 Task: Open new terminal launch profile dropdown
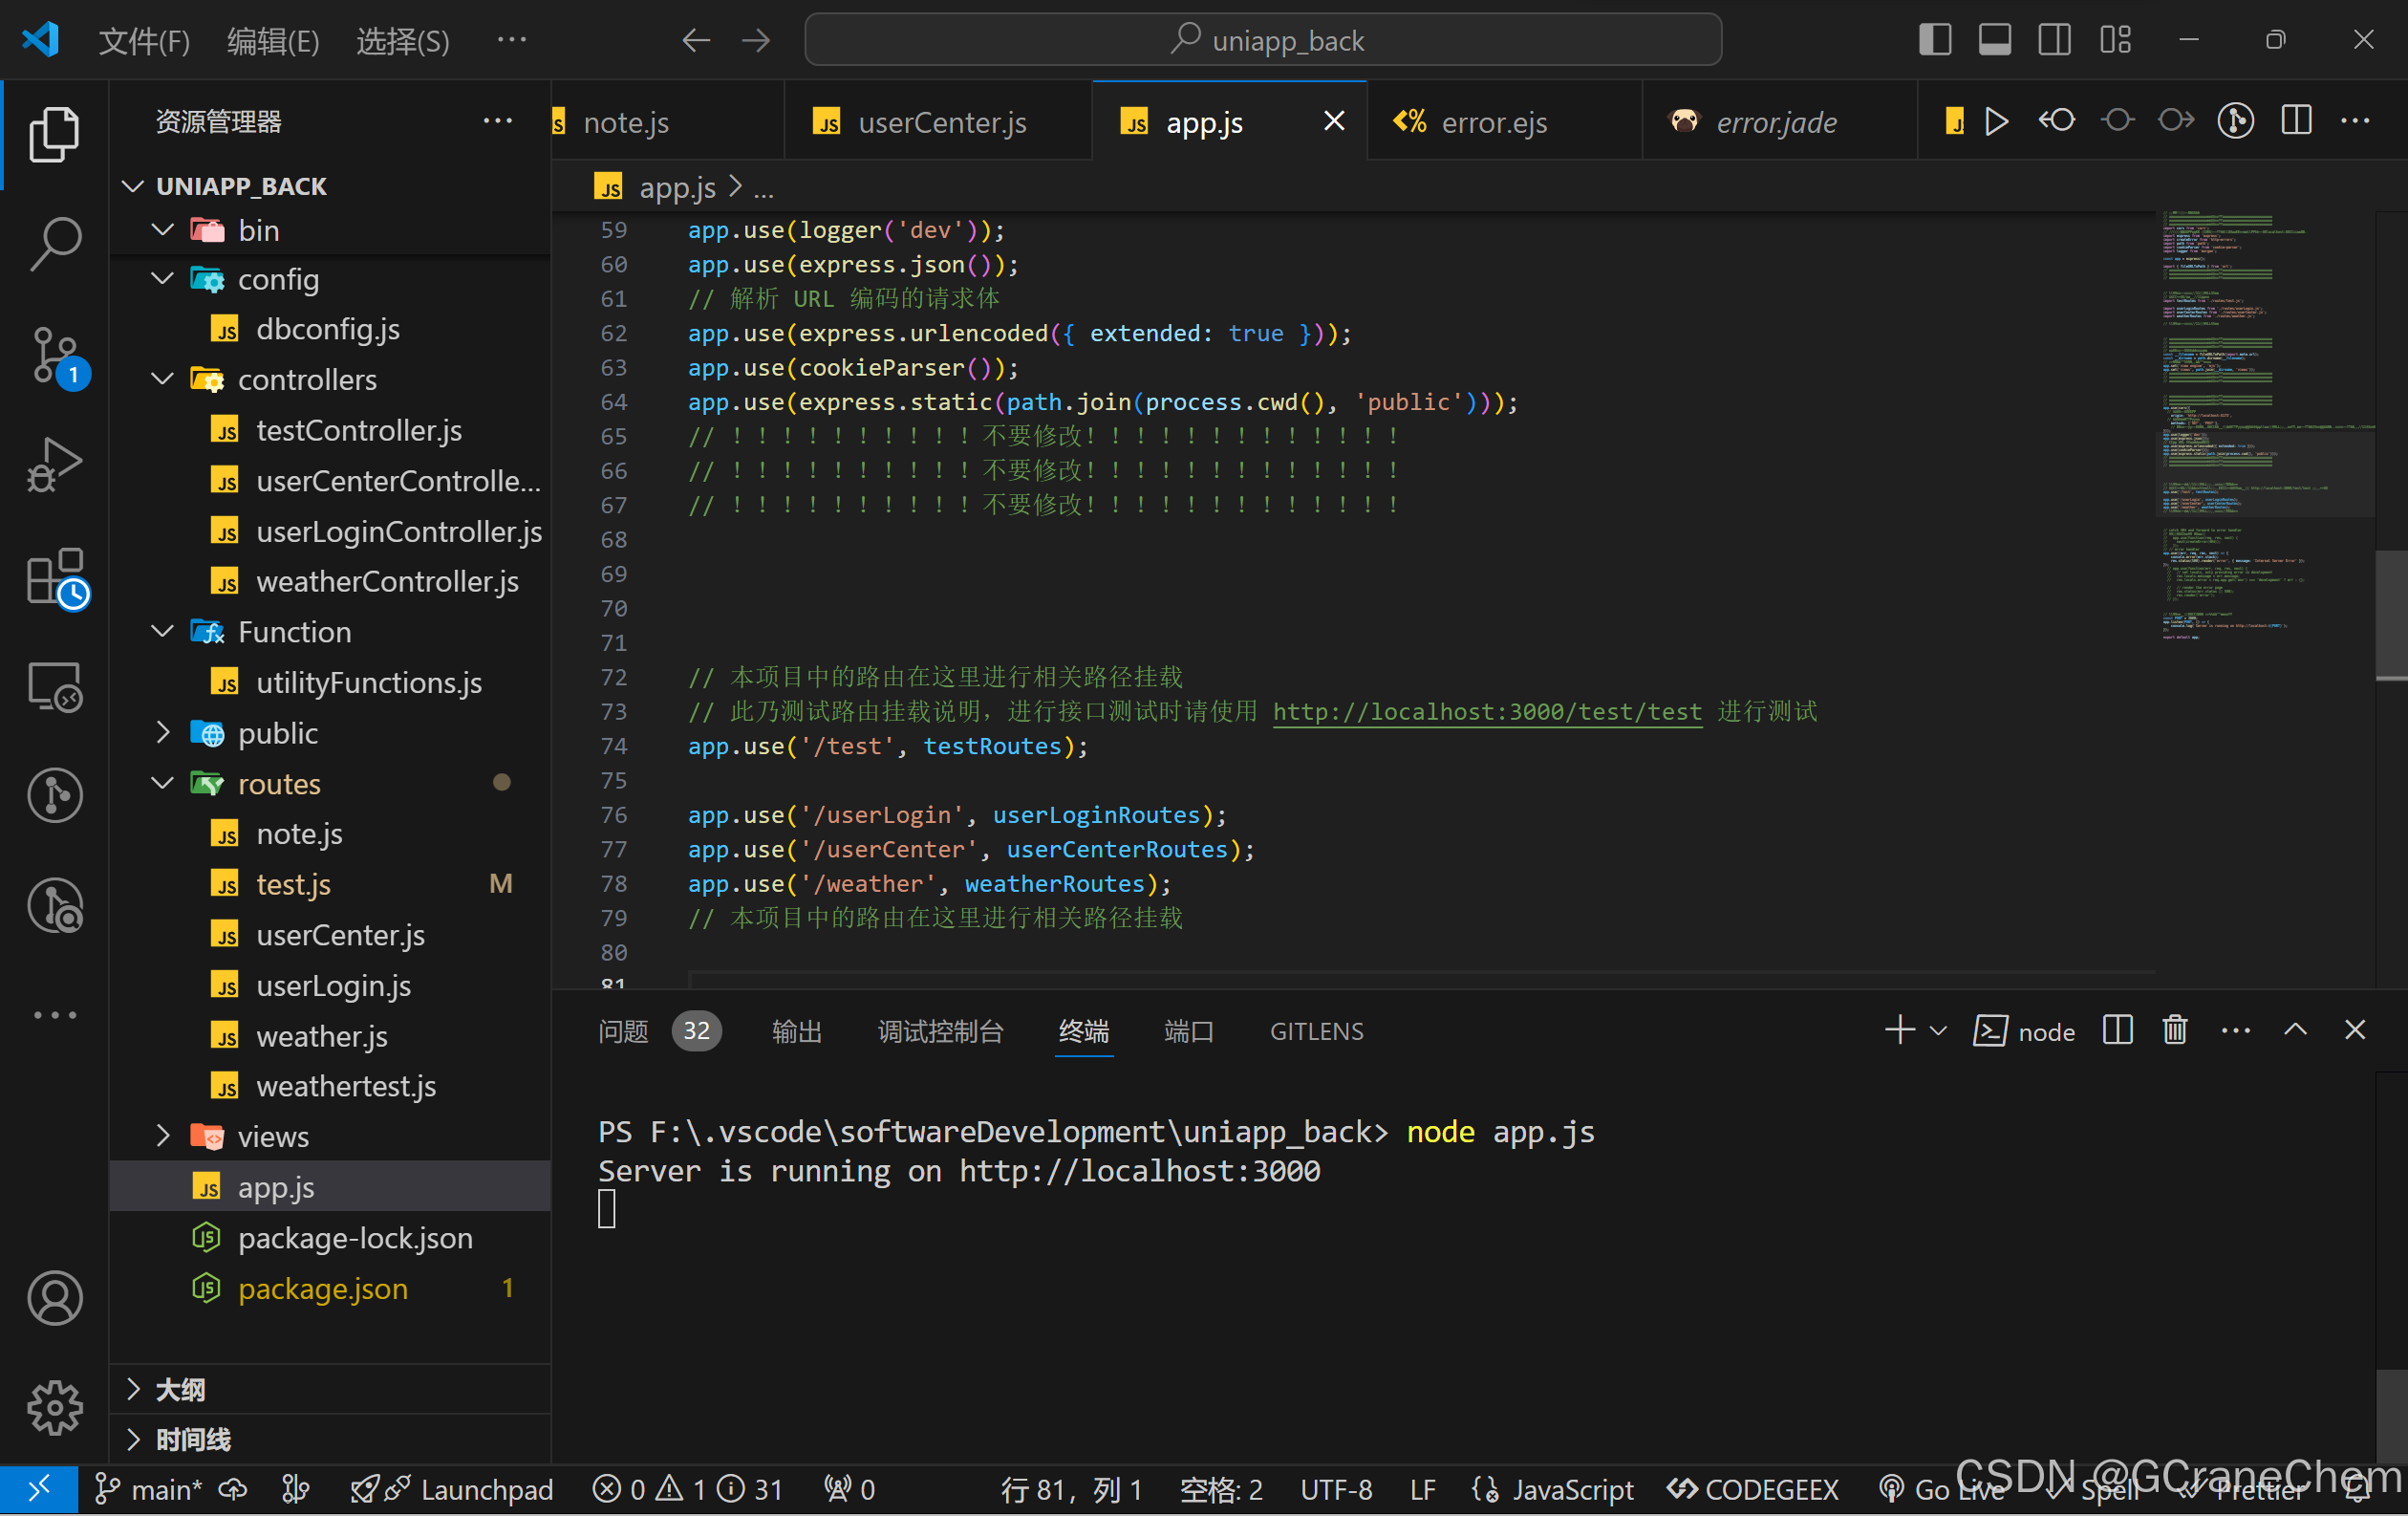1938,1031
